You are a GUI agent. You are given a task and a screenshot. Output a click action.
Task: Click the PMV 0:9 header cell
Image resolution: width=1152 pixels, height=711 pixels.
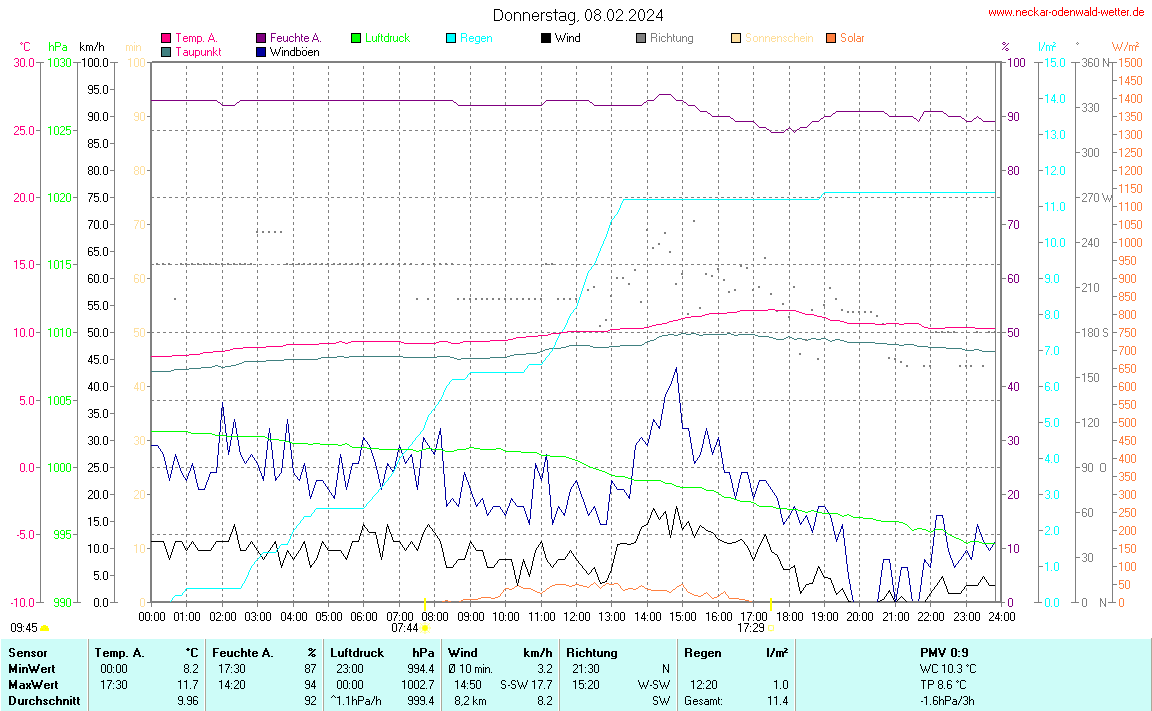pos(944,652)
